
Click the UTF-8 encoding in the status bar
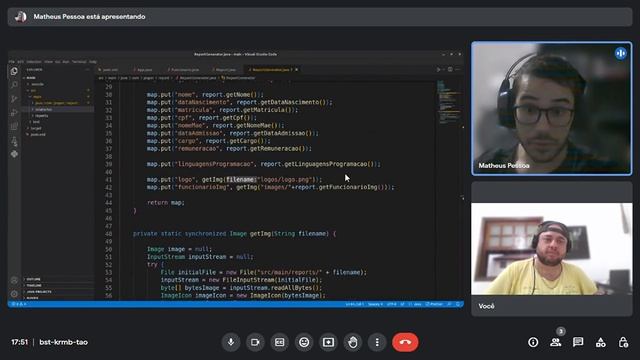pos(391,304)
